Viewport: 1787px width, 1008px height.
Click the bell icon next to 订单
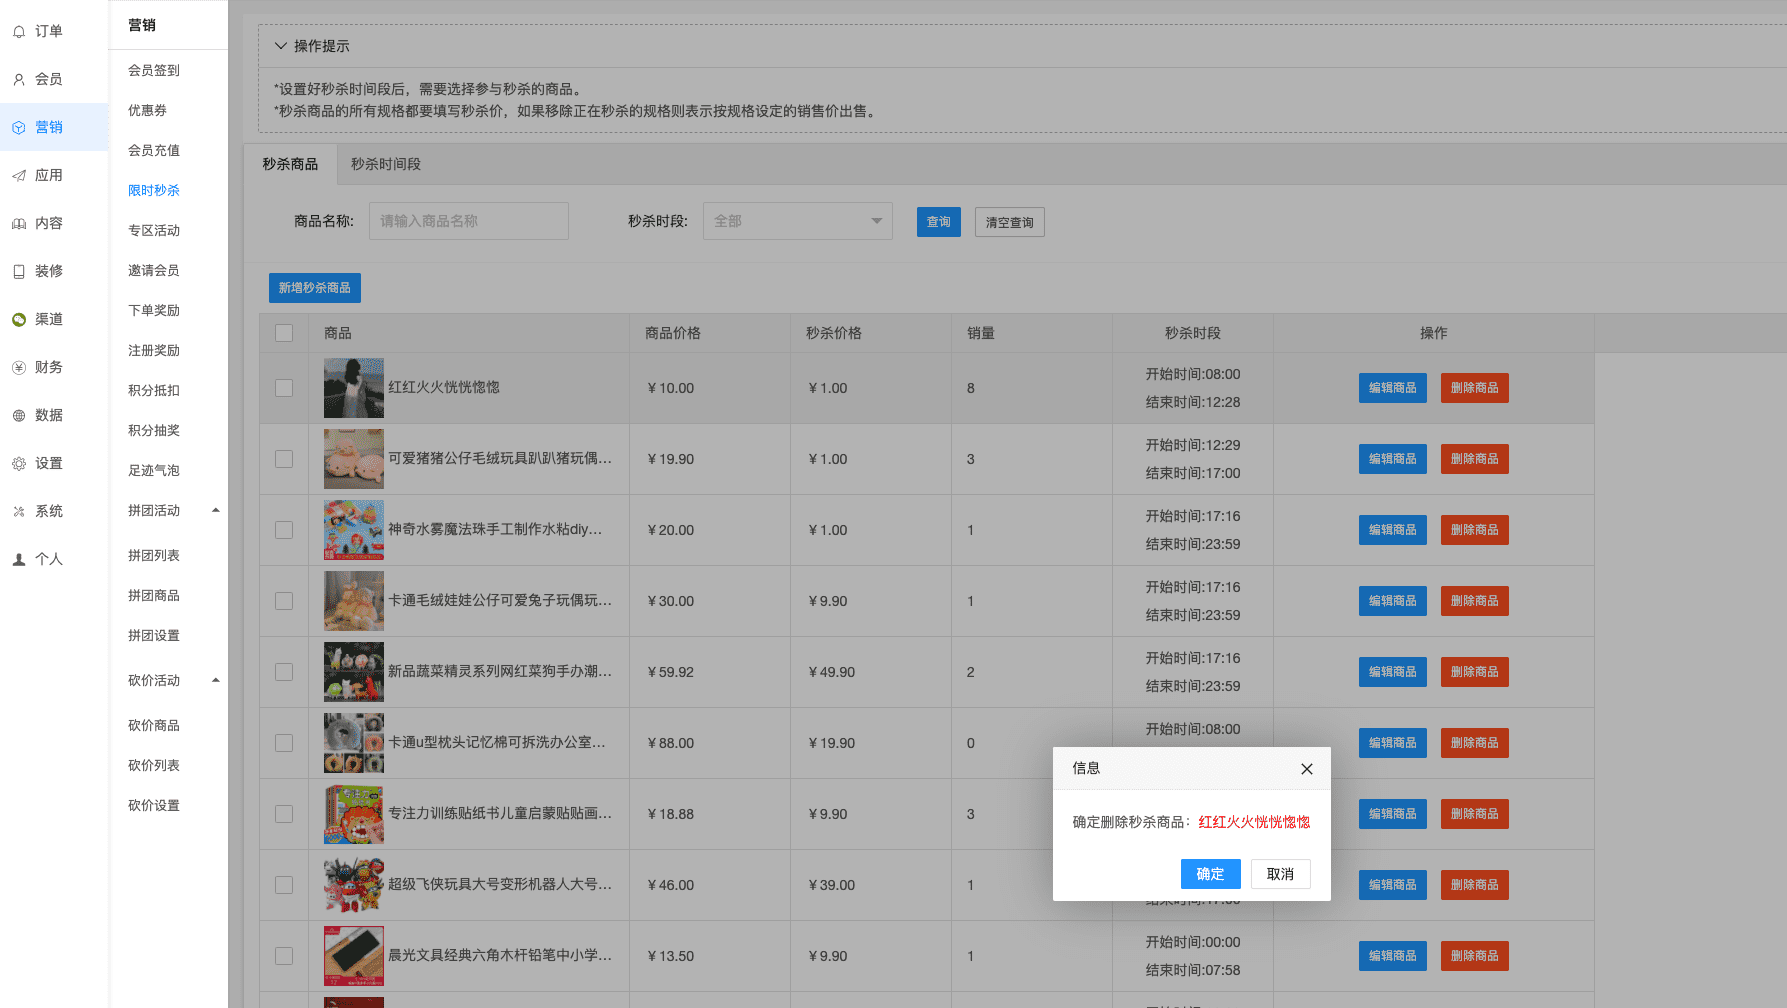point(19,32)
